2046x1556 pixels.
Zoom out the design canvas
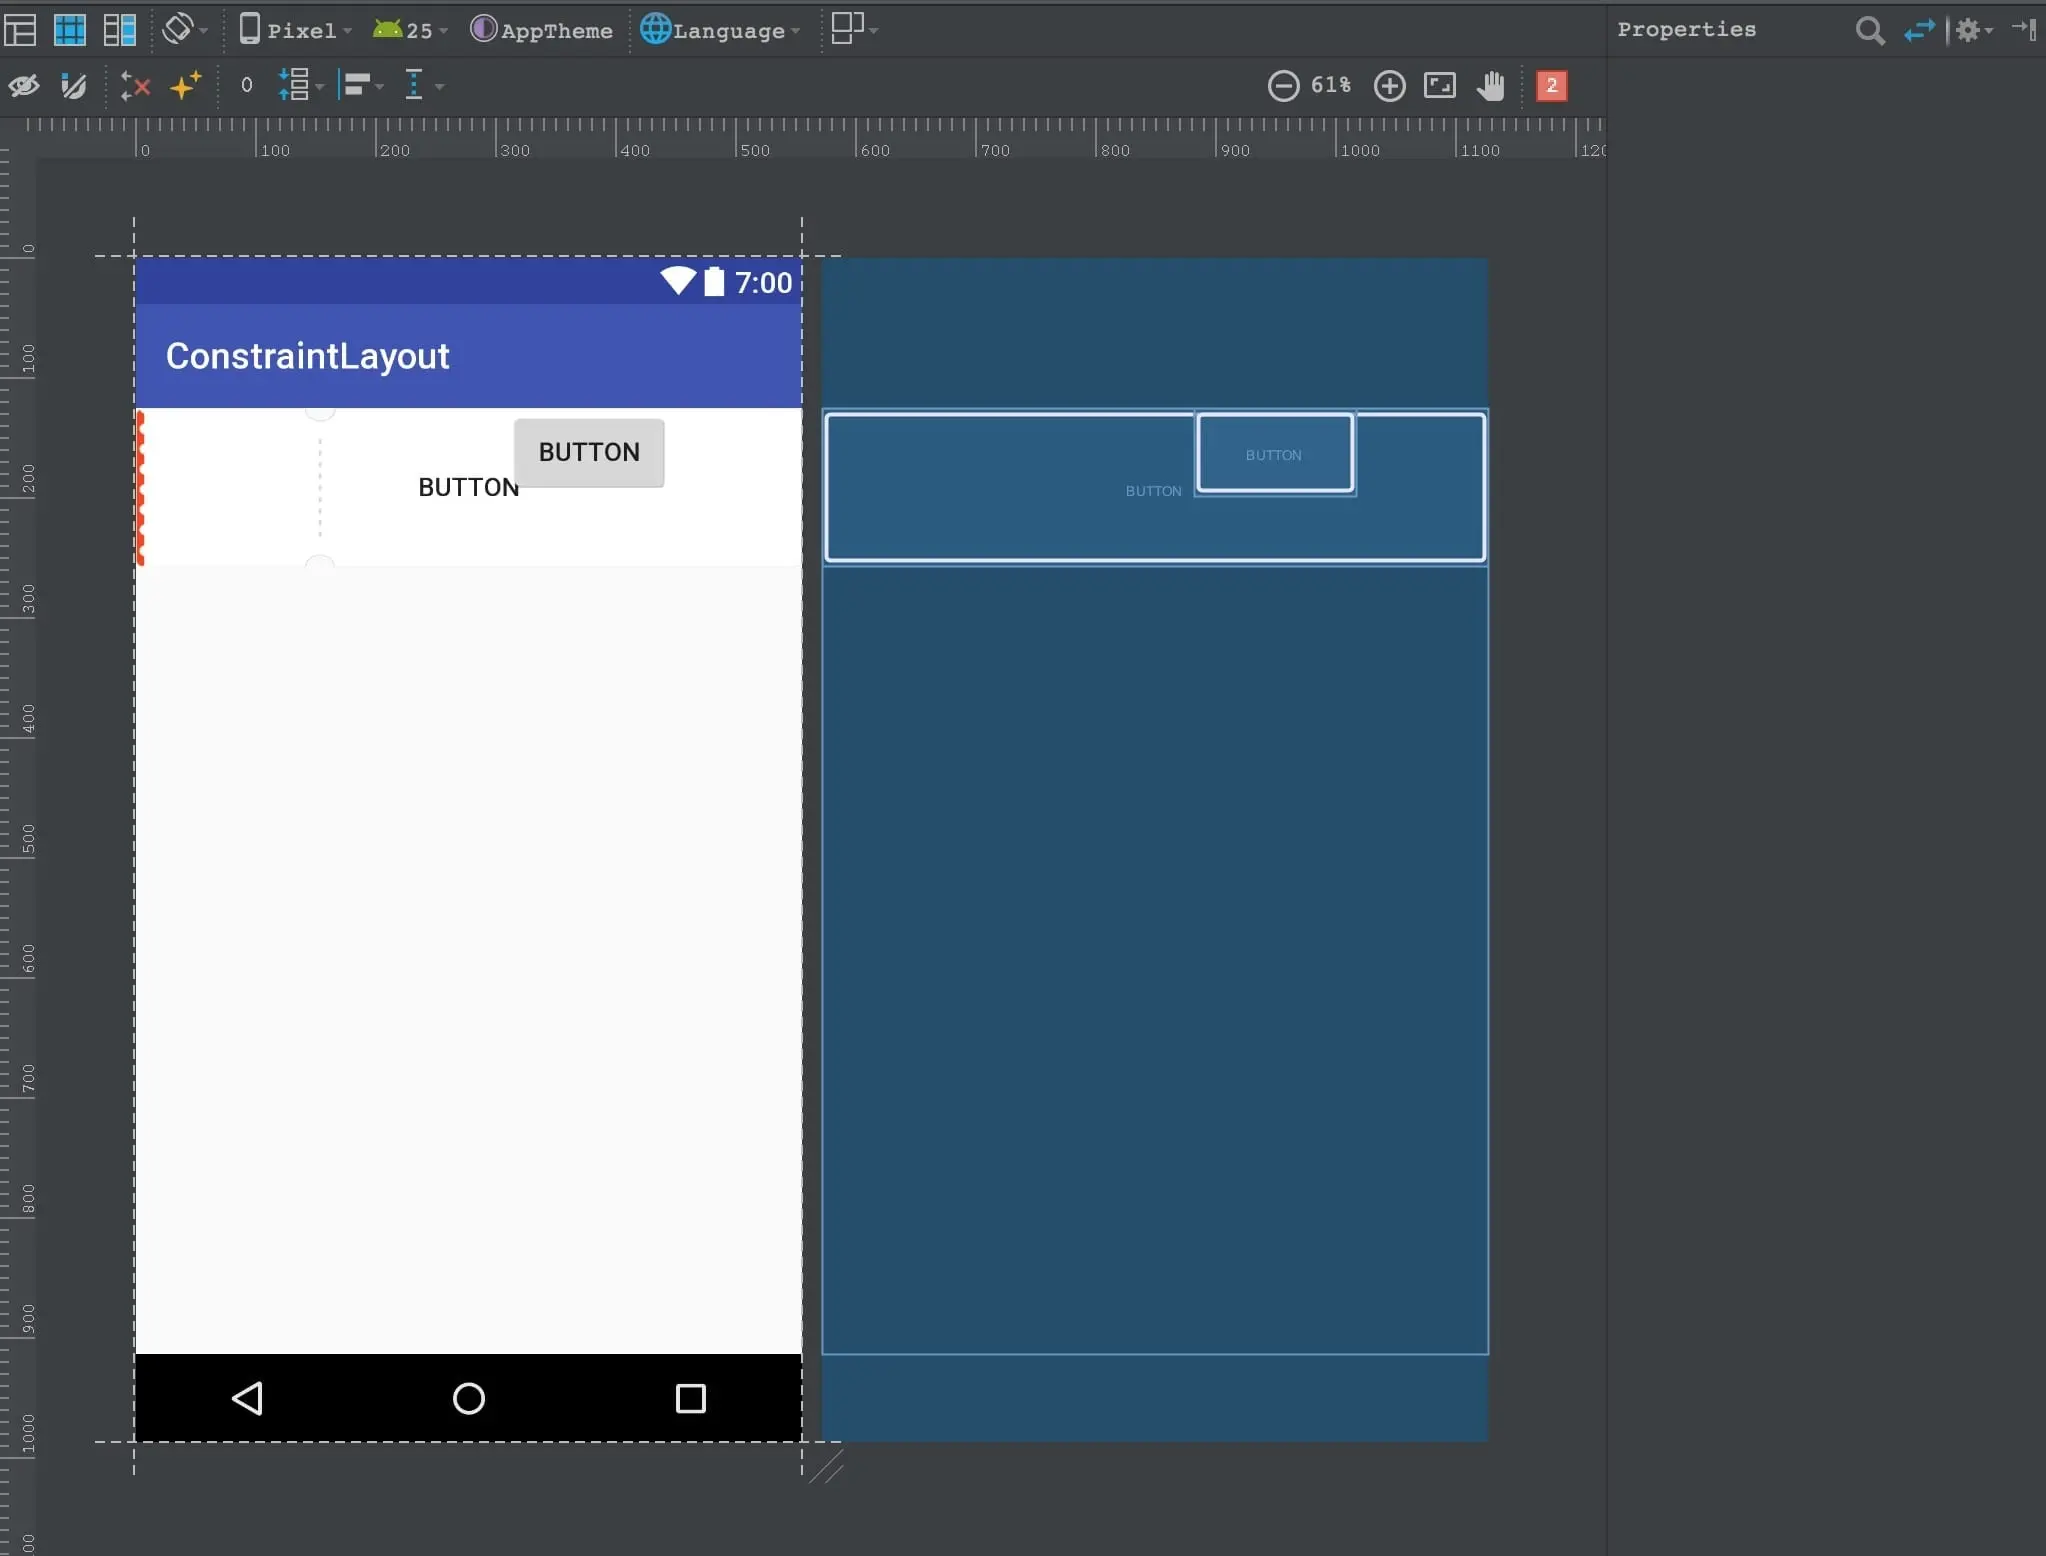coord(1283,86)
